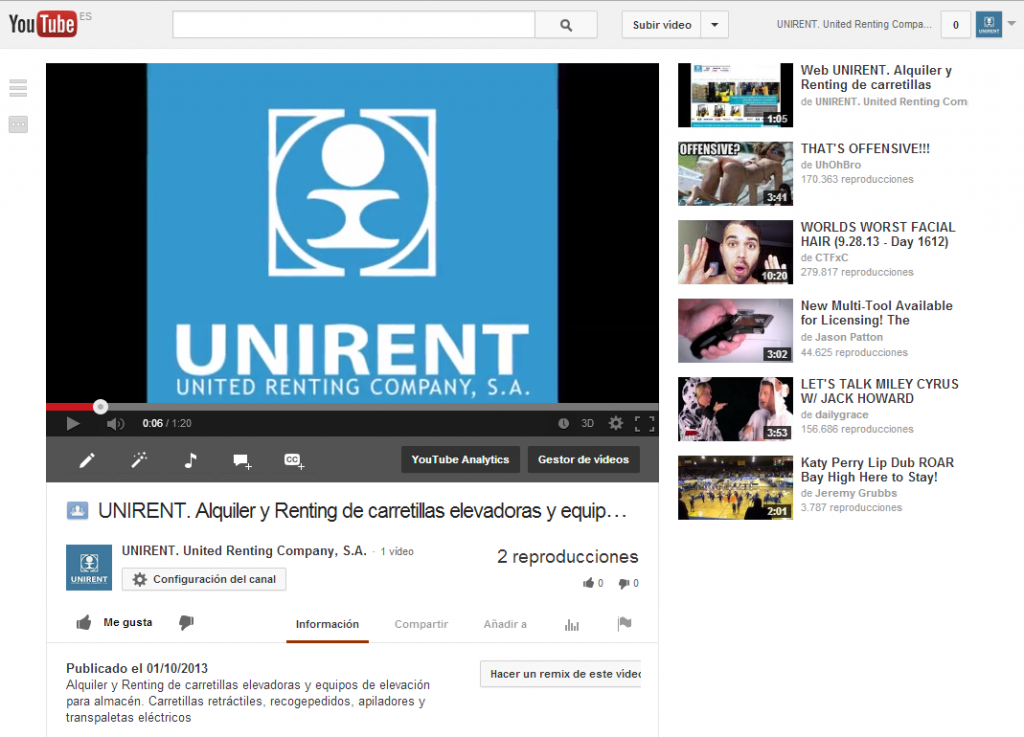Click the report flag icon
The height and width of the screenshot is (737, 1024).
624,623
